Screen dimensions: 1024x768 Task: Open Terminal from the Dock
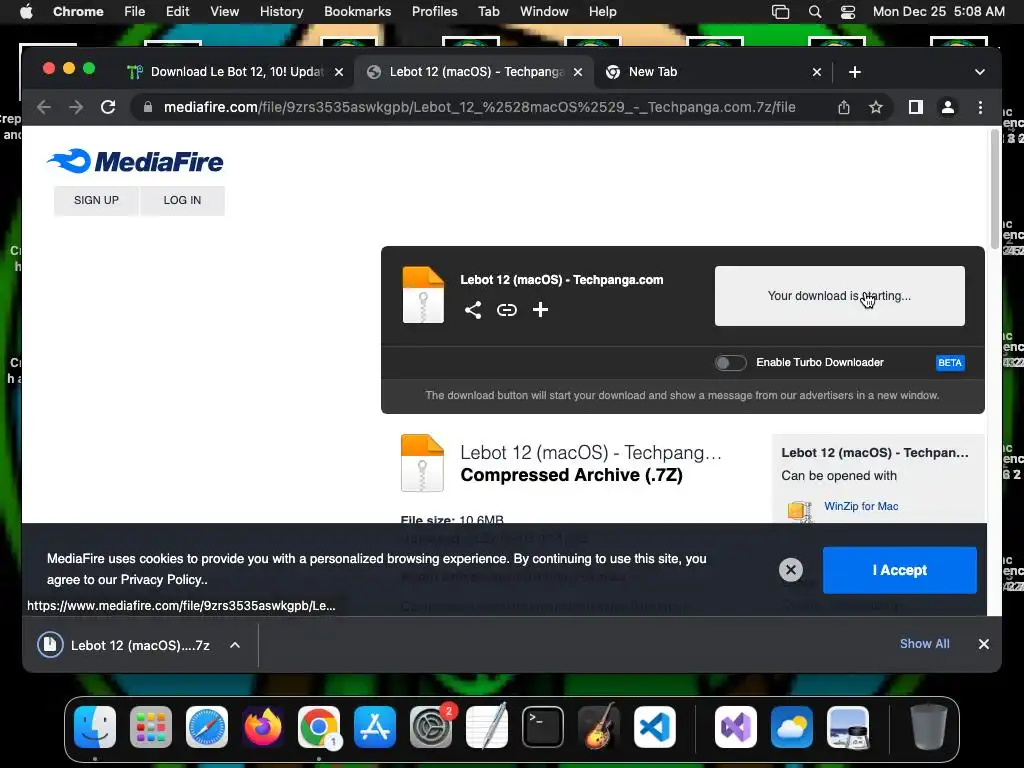pos(543,727)
